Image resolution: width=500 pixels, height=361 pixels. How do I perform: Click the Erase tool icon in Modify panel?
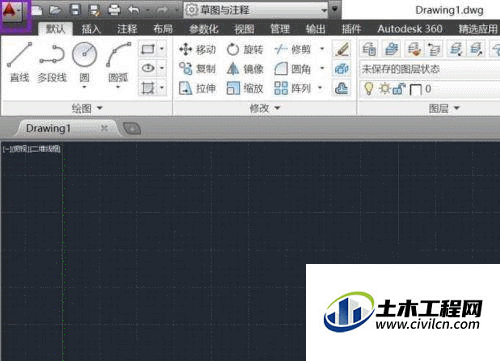[342, 49]
